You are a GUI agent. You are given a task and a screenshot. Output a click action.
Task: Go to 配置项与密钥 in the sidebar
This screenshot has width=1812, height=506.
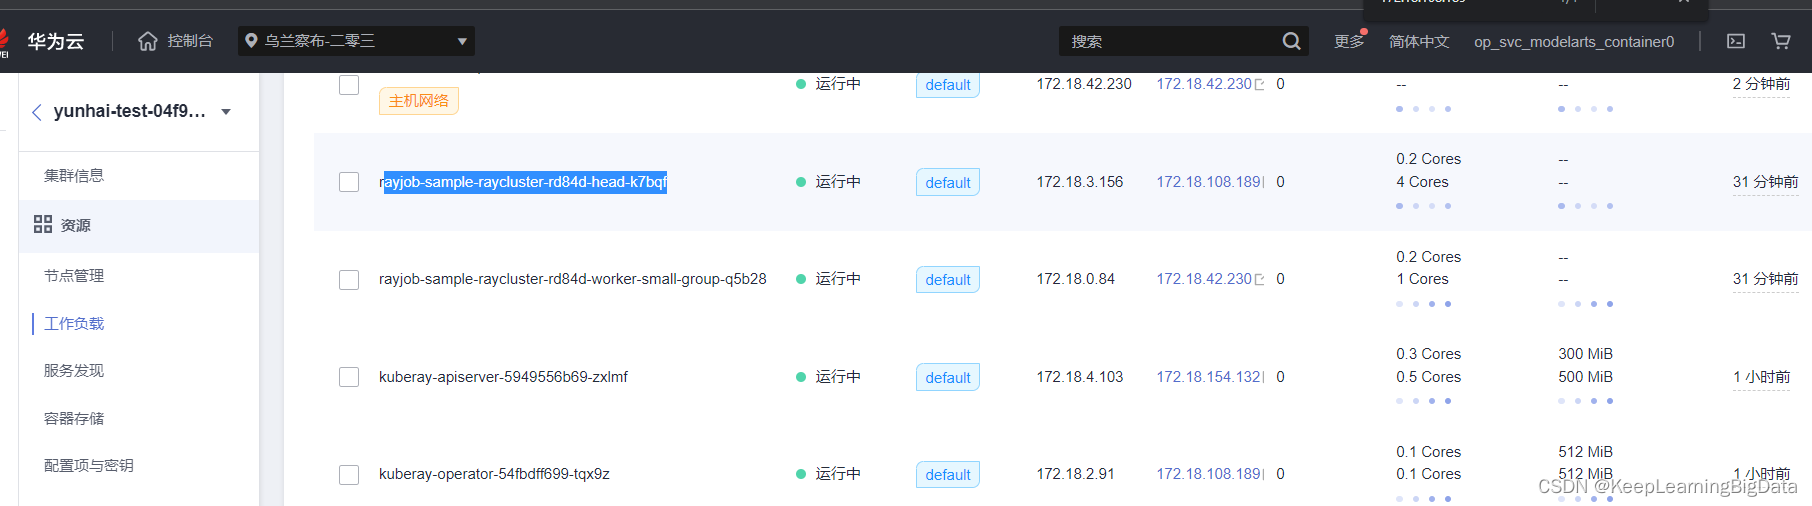[x=89, y=465]
